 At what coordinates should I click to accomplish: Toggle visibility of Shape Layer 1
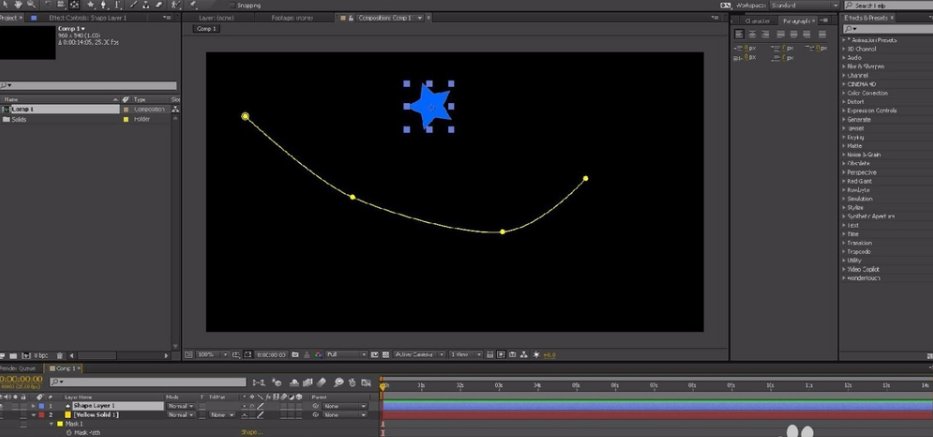pos(5,406)
